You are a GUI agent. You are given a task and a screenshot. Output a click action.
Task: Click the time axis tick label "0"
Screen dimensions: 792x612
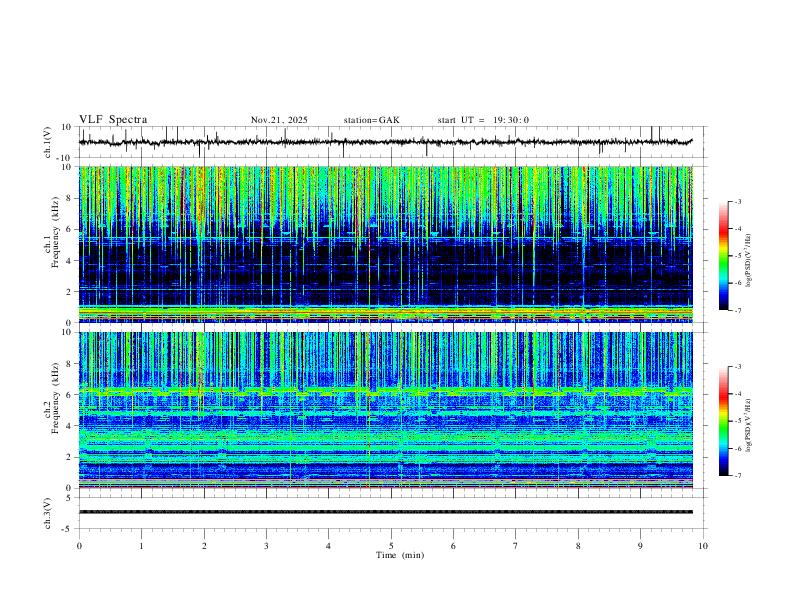(79, 546)
